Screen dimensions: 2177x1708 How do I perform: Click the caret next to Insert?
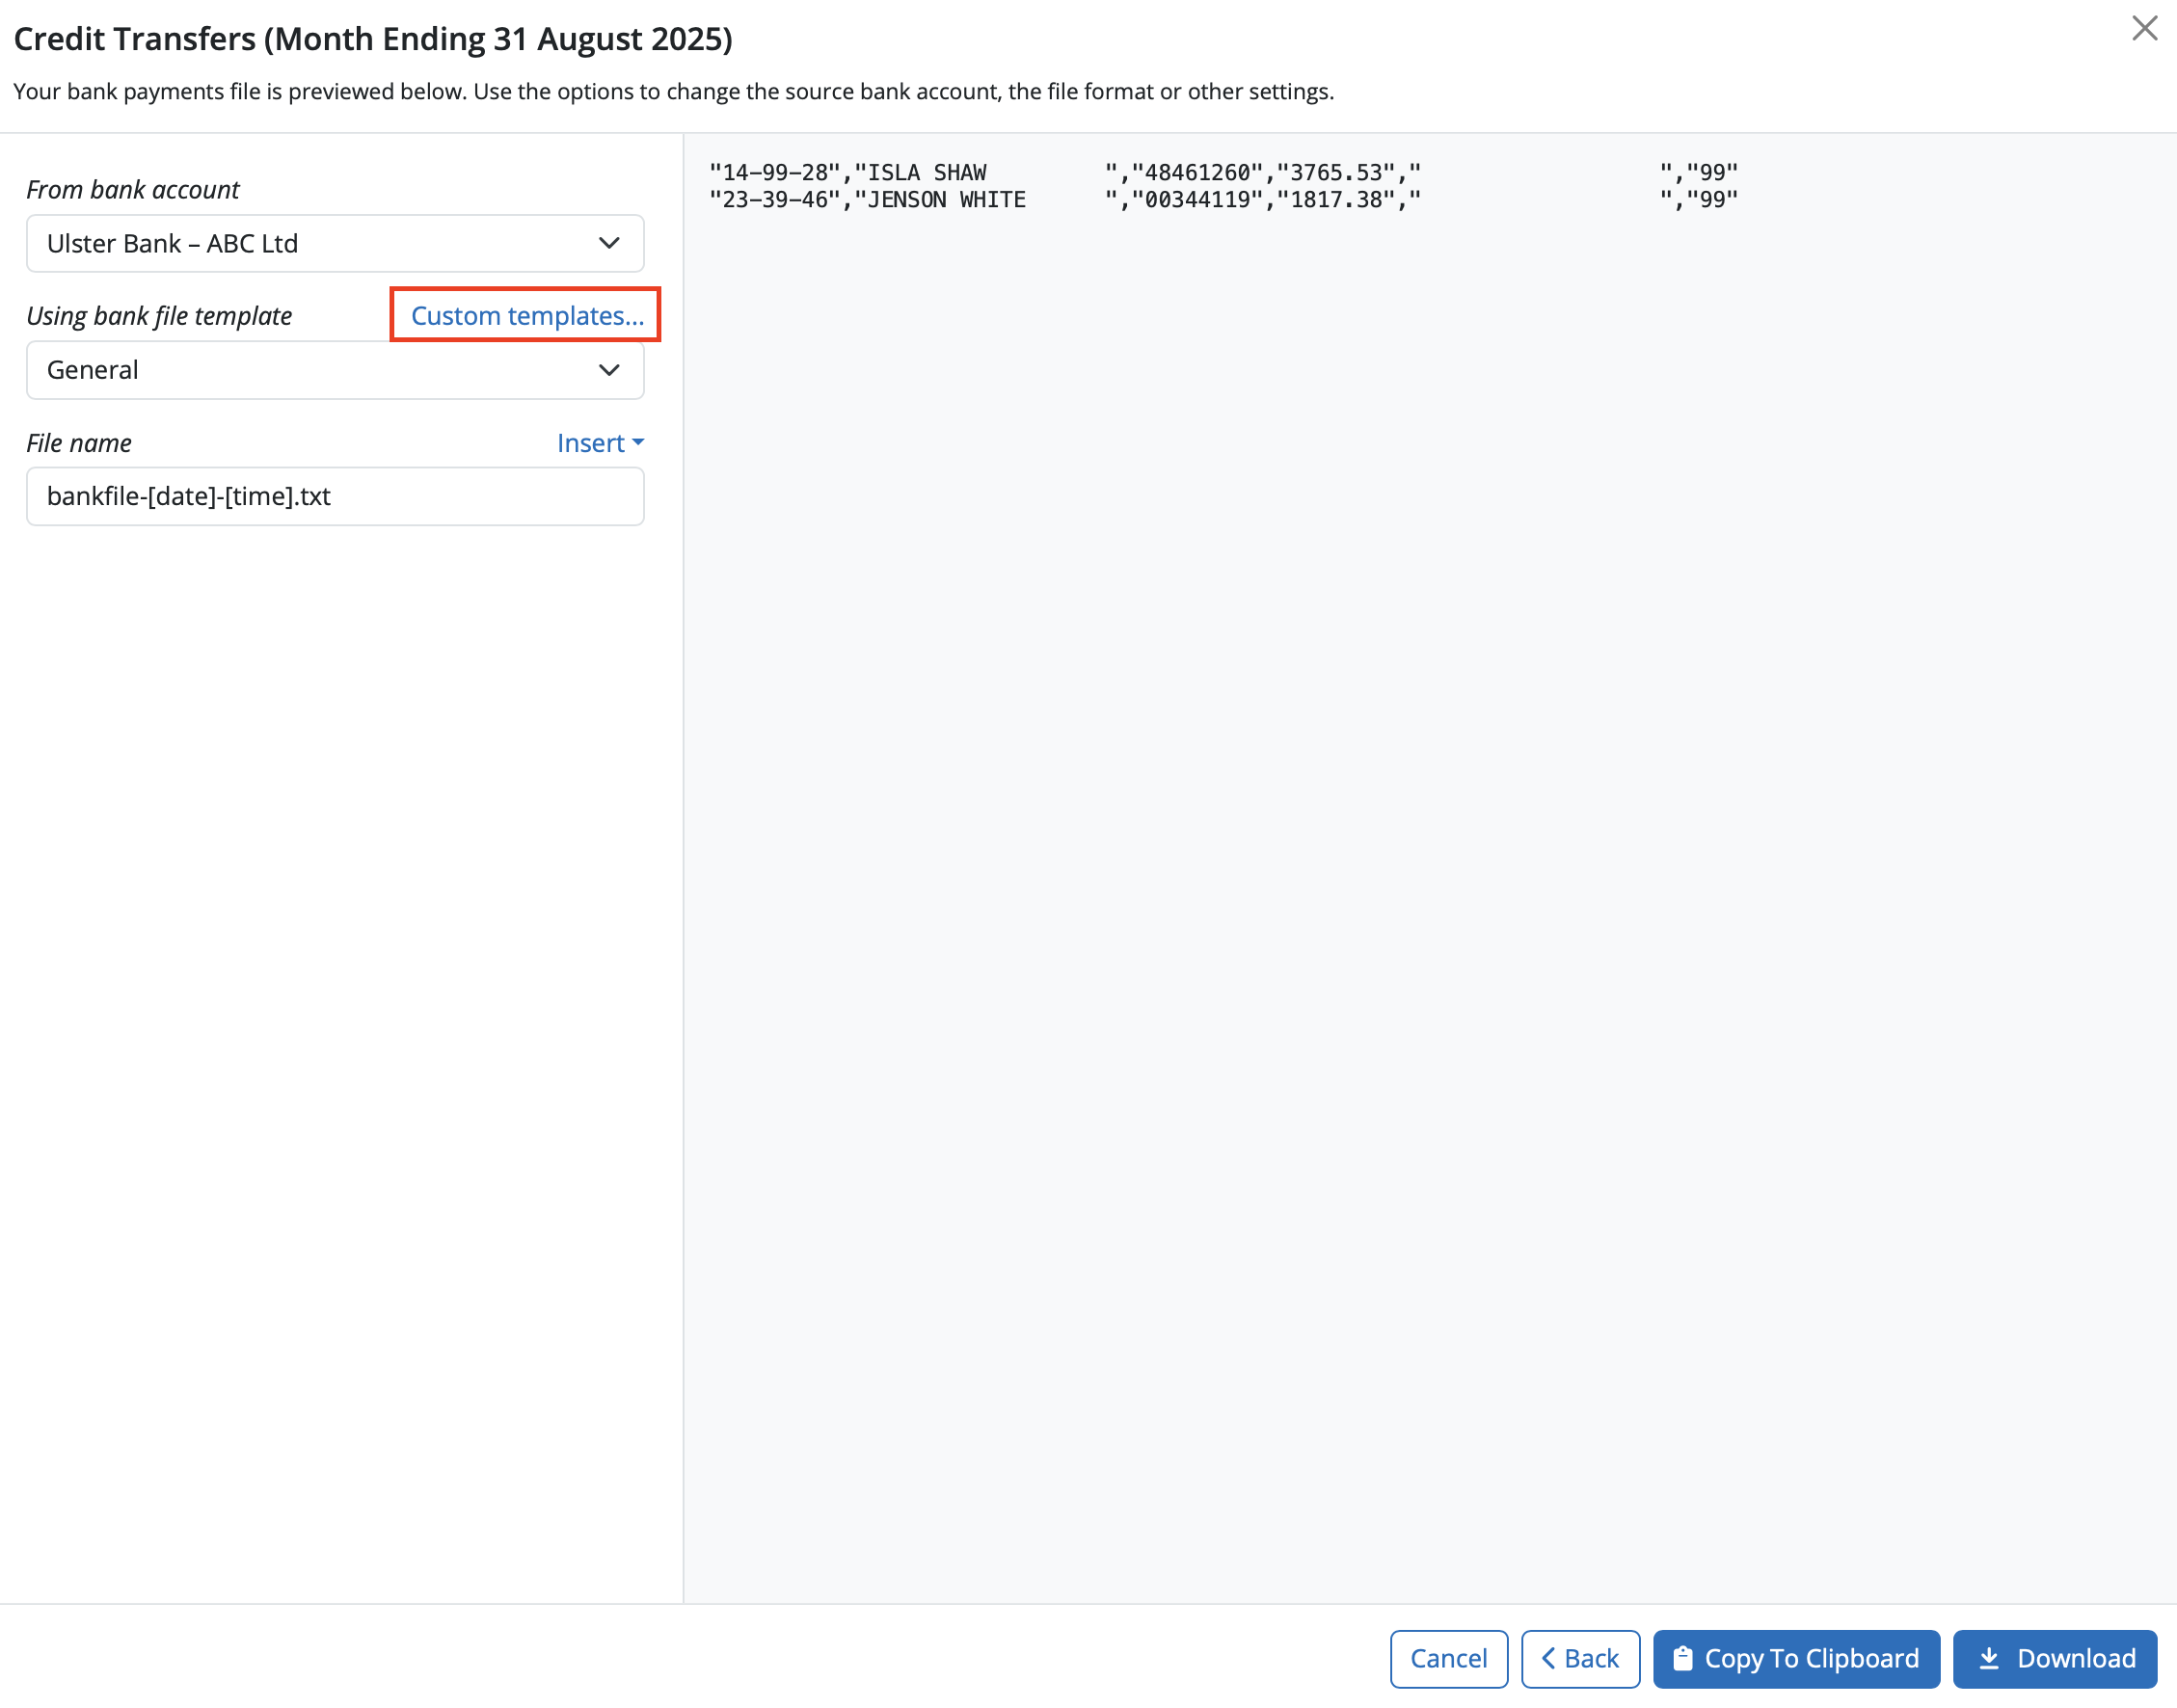coord(638,442)
